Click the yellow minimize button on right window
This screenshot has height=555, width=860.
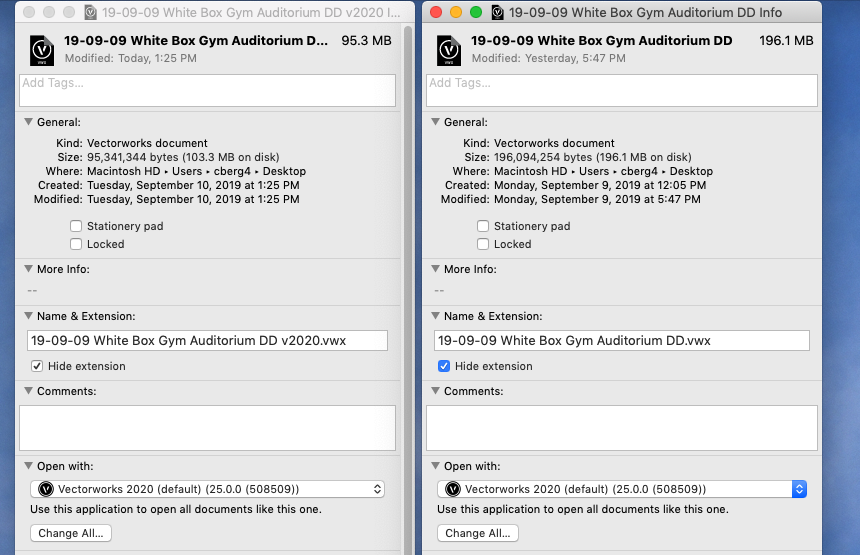[456, 12]
